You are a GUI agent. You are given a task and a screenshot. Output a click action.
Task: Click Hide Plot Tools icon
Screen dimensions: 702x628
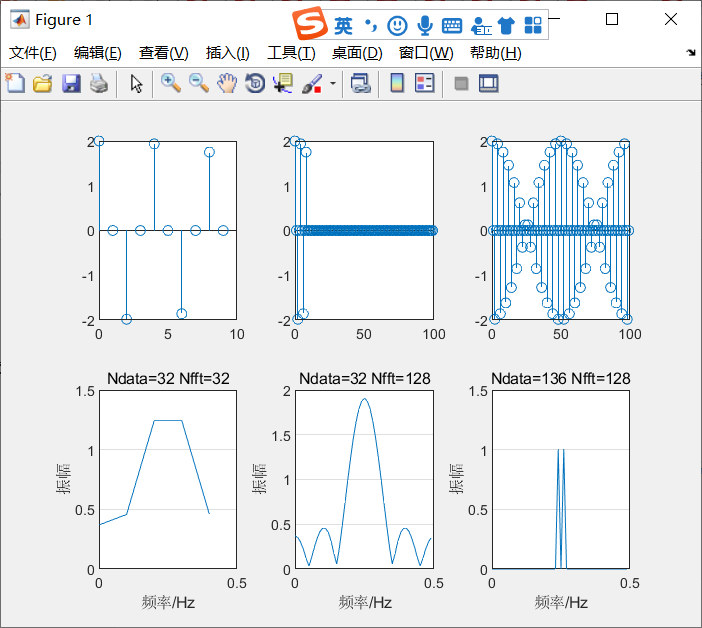(461, 83)
